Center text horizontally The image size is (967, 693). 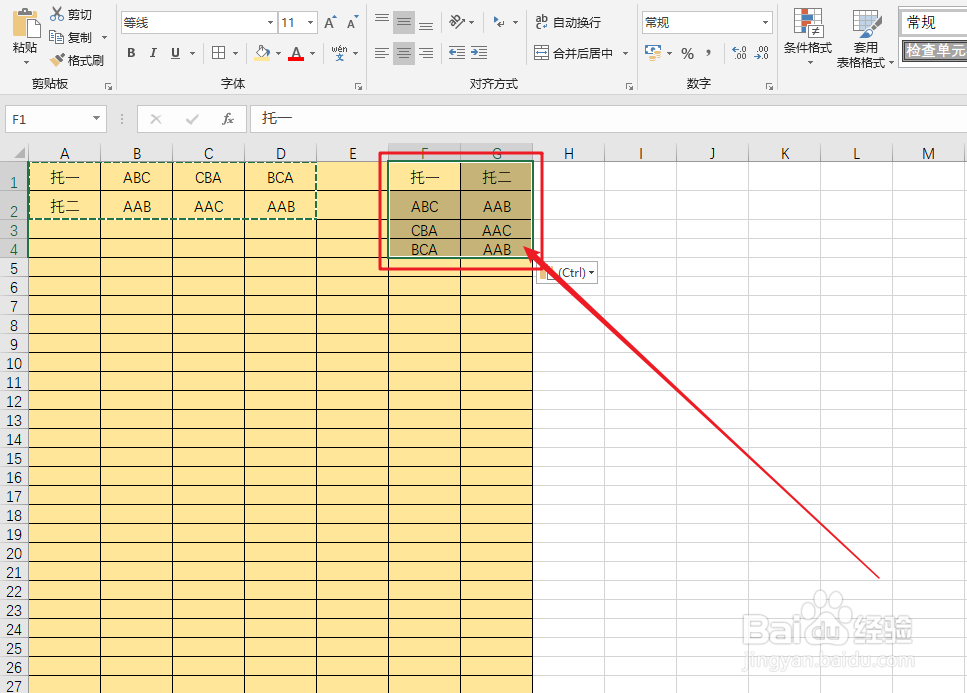(404, 53)
